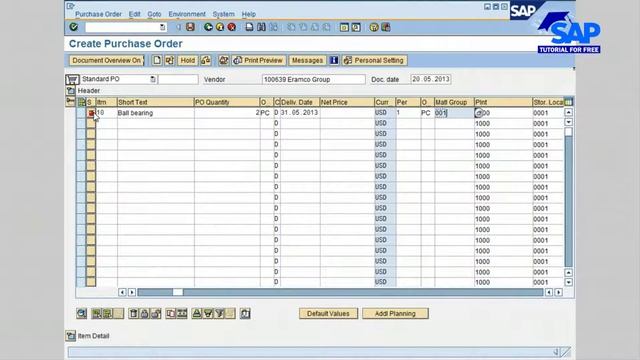Click the Print icon in the standard toolbar
Image resolution: width=640 pixels, height=360 pixels.
(249, 27)
